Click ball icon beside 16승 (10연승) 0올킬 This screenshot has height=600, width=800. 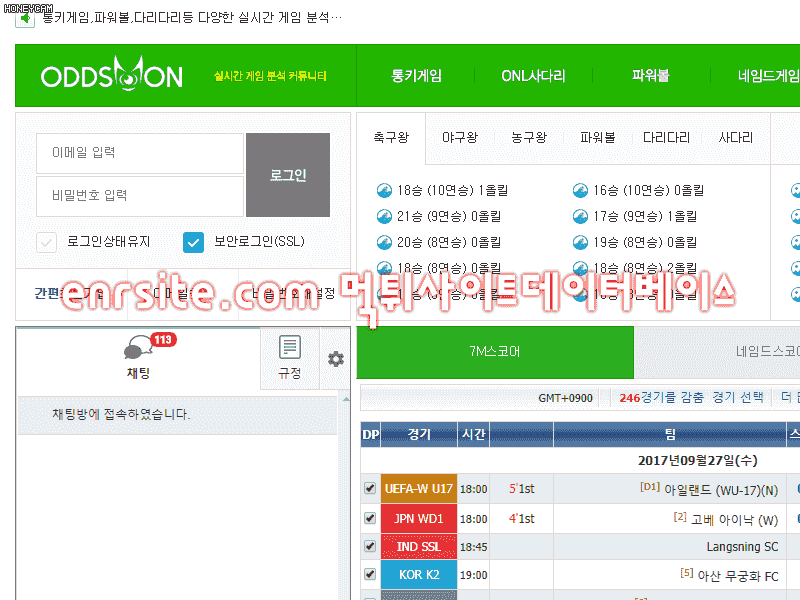tap(580, 191)
